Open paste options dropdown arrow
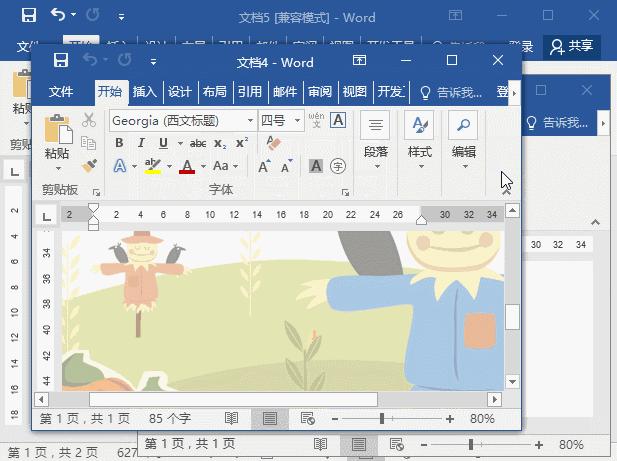 pyautogui.click(x=58, y=169)
